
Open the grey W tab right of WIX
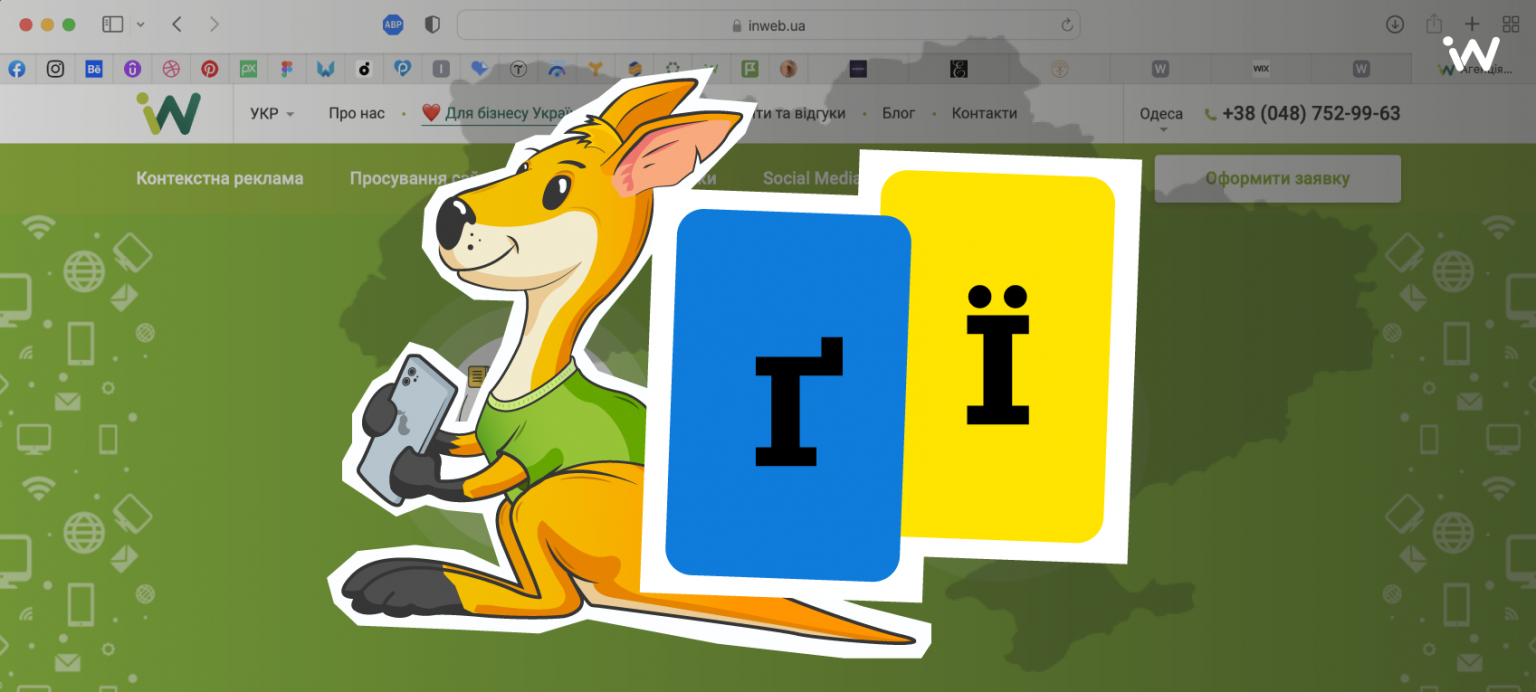point(1361,69)
